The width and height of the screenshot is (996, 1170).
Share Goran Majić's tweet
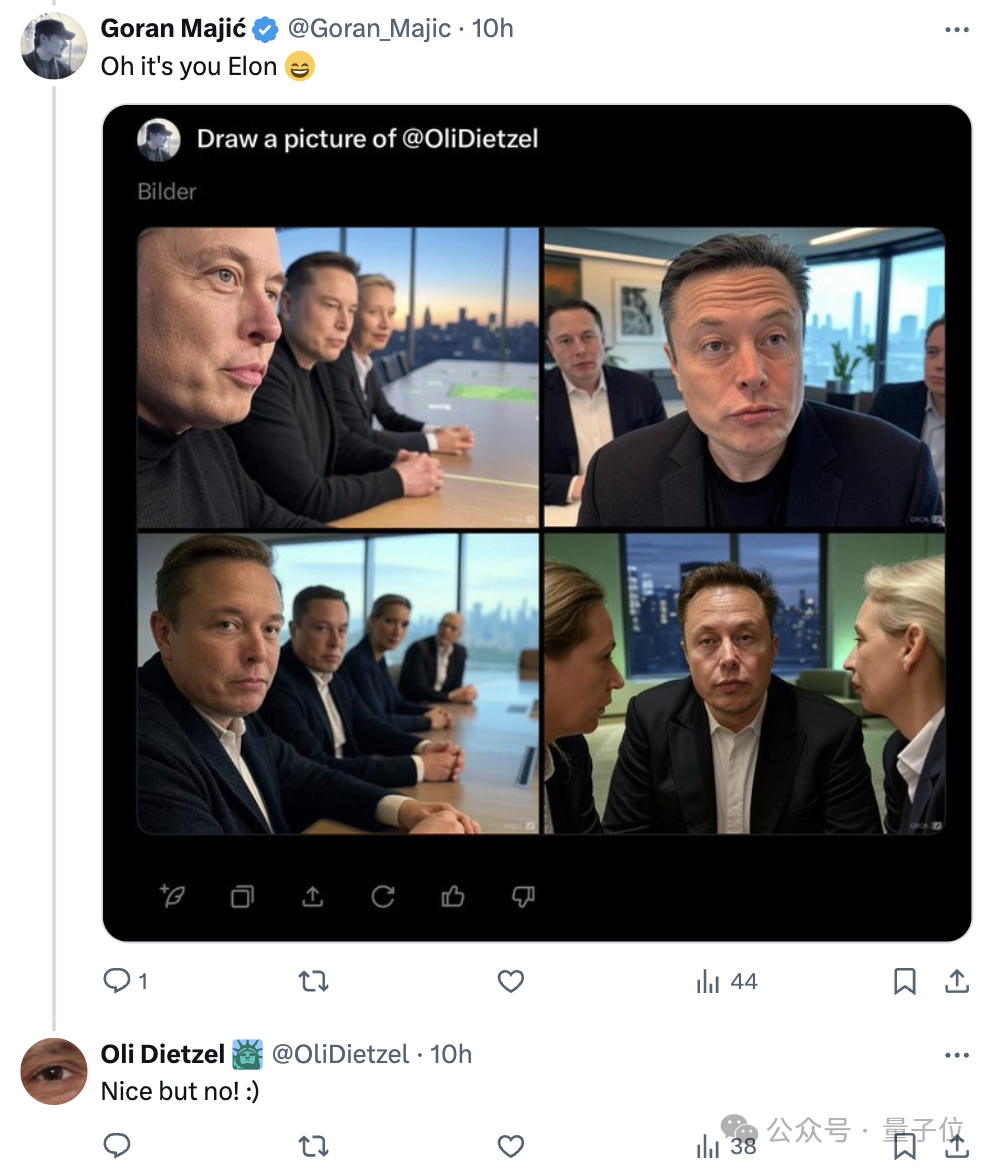click(956, 980)
